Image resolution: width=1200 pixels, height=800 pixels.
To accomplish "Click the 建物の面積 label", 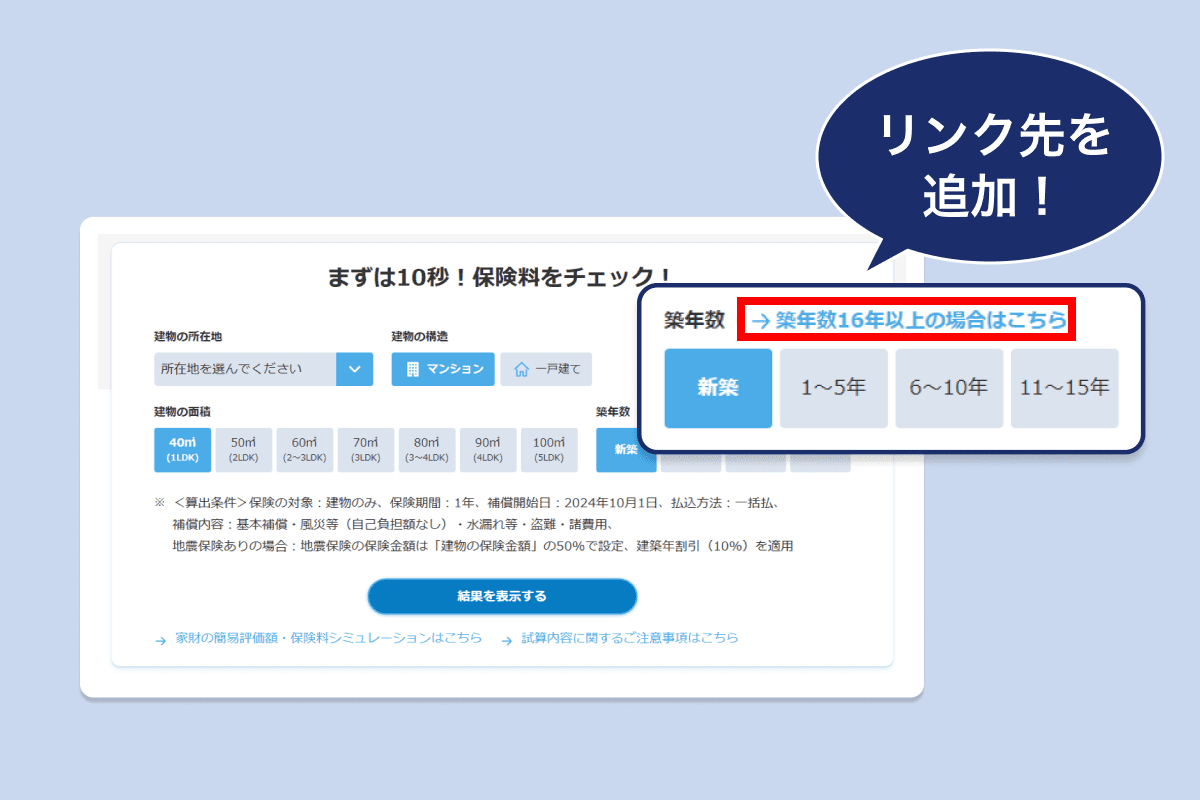I will pyautogui.click(x=182, y=411).
